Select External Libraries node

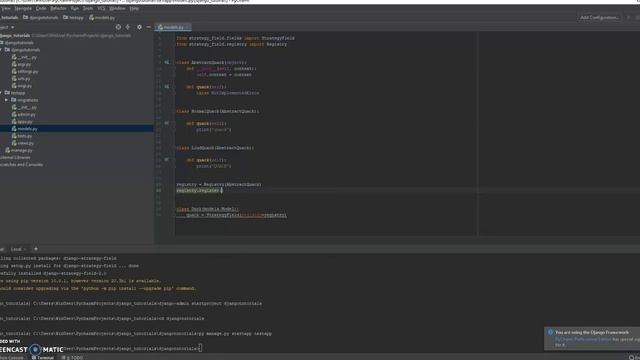15,158
